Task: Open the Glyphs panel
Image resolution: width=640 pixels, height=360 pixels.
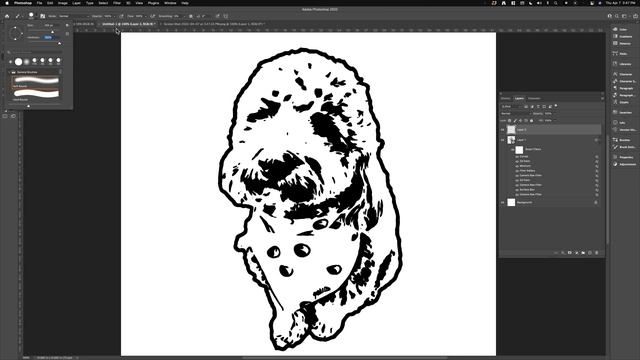Action: (x=620, y=102)
